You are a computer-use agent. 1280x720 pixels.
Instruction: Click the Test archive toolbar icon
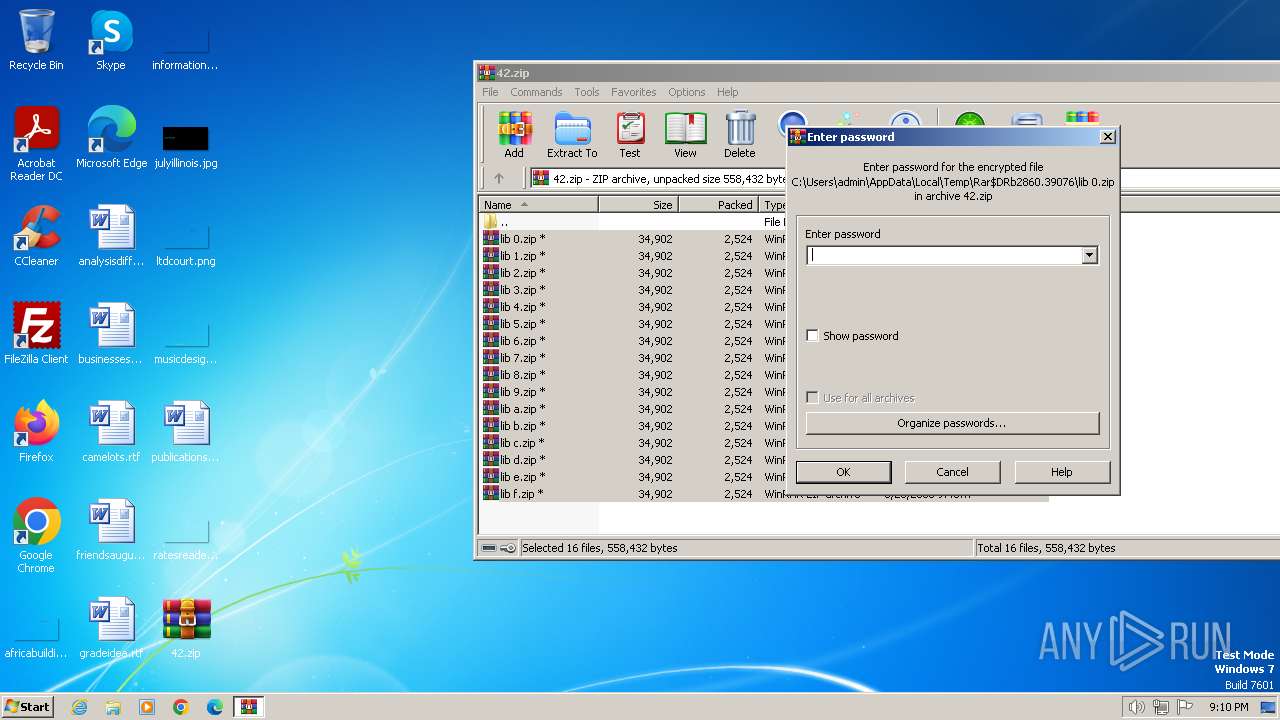[x=630, y=135]
